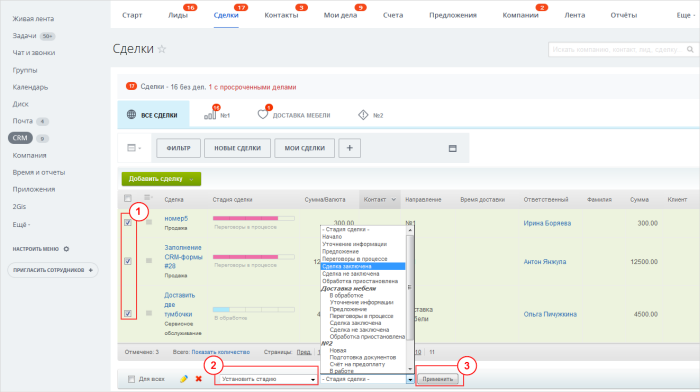This screenshot has height=392, width=700.
Task: Open the номер5 deal link
Action: [176, 218]
